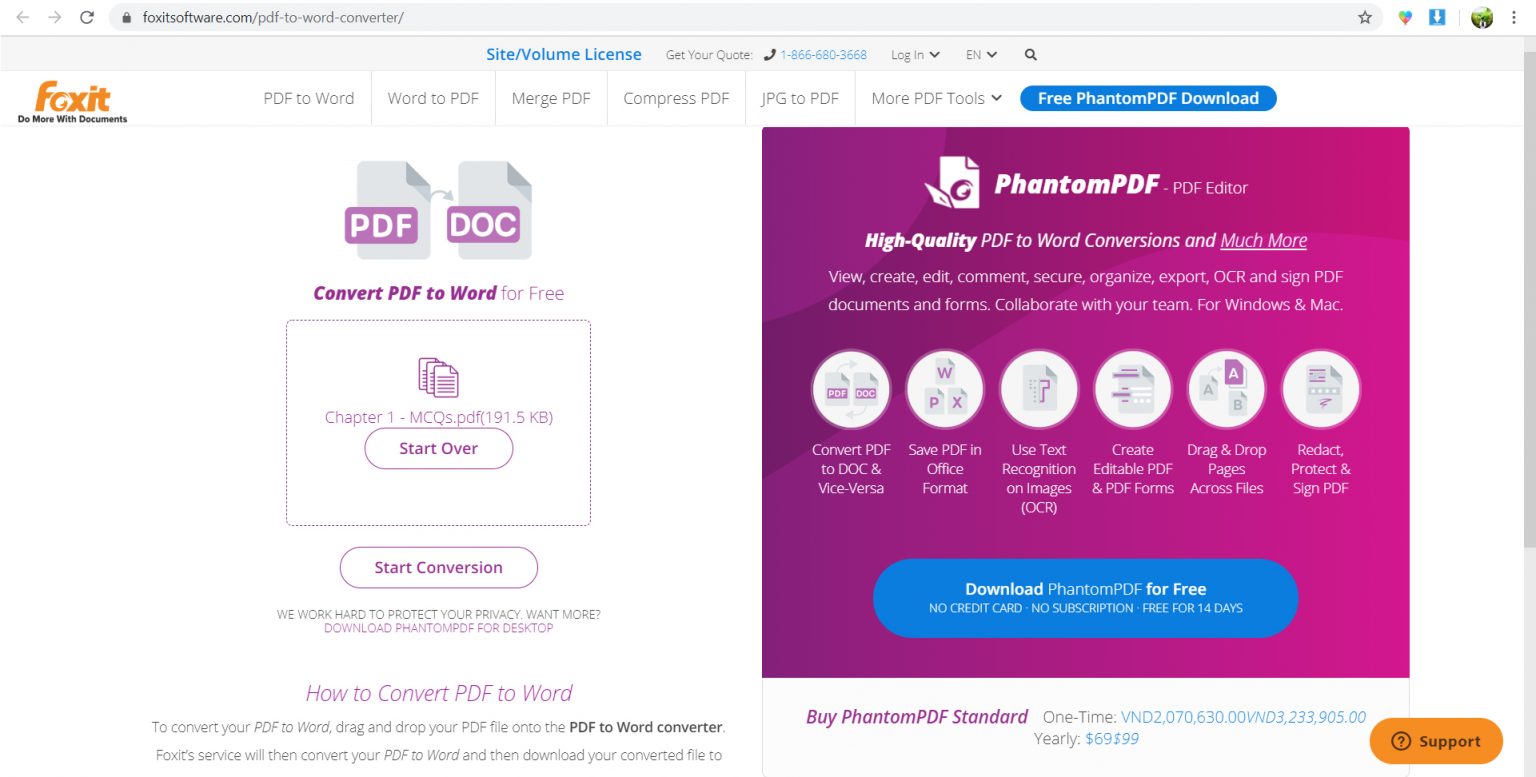1536x777 pixels.
Task: Click the Foxit logo
Action: [72, 102]
